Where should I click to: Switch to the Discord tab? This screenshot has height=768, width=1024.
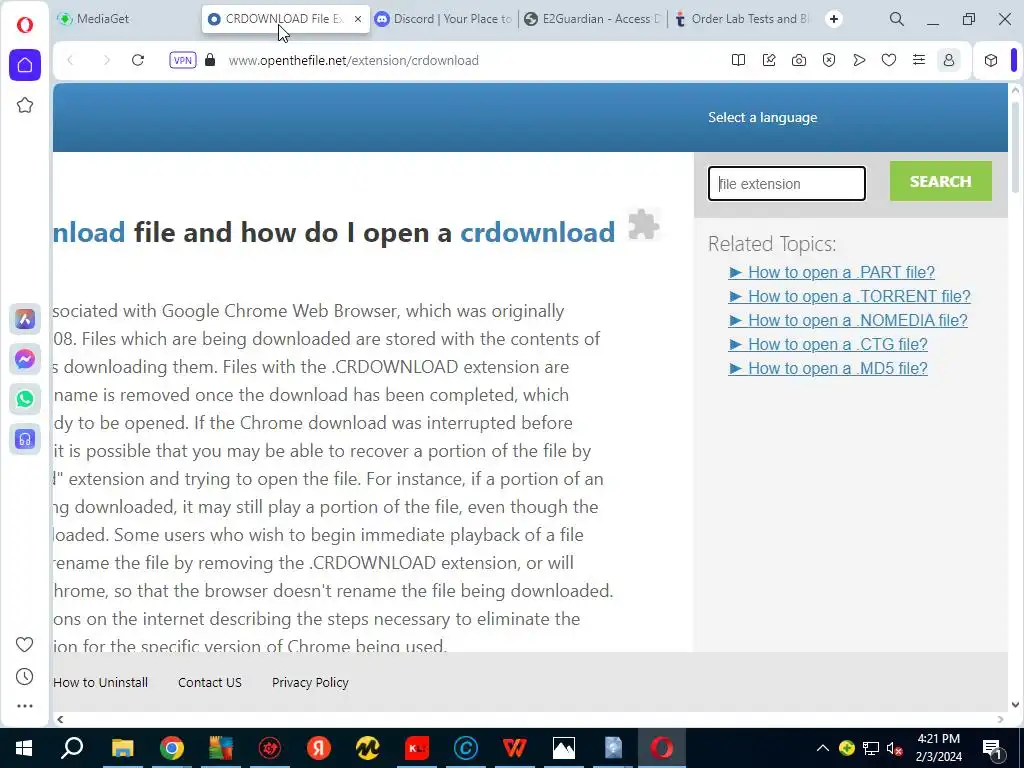coord(445,19)
